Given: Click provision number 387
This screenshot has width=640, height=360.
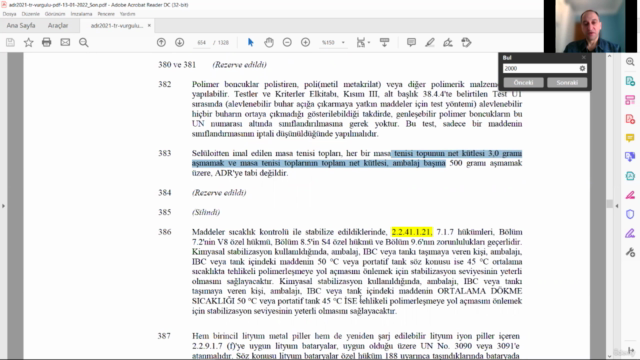Looking at the screenshot, I should pos(164,336).
